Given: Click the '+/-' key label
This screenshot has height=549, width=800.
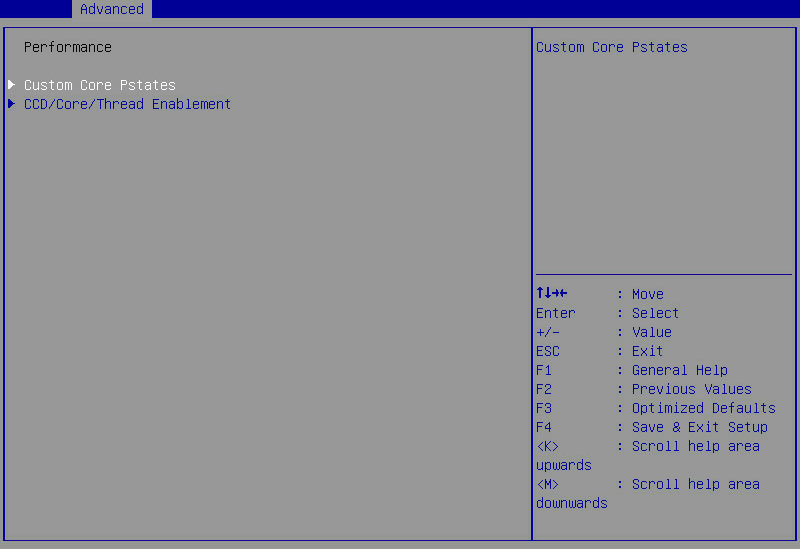Looking at the screenshot, I should 548,332.
